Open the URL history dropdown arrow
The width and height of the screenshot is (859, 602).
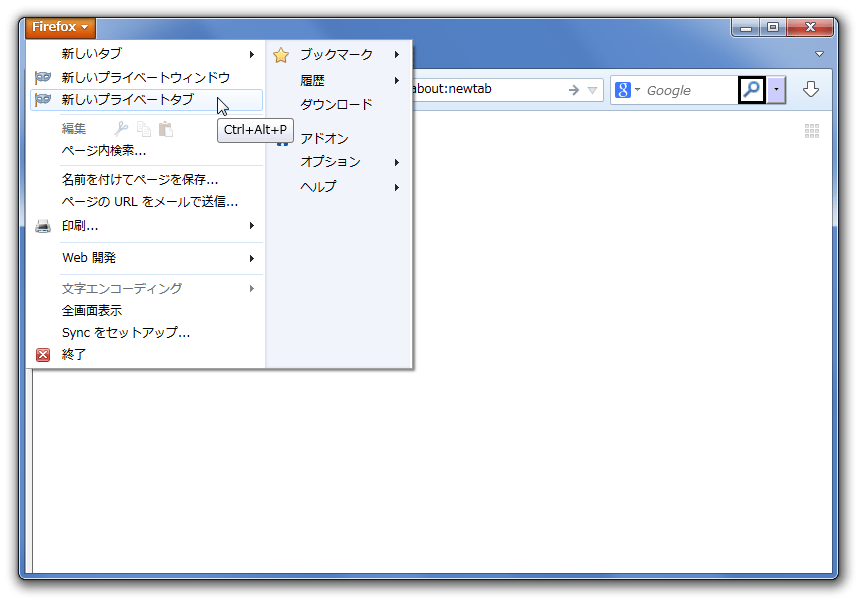pyautogui.click(x=593, y=90)
